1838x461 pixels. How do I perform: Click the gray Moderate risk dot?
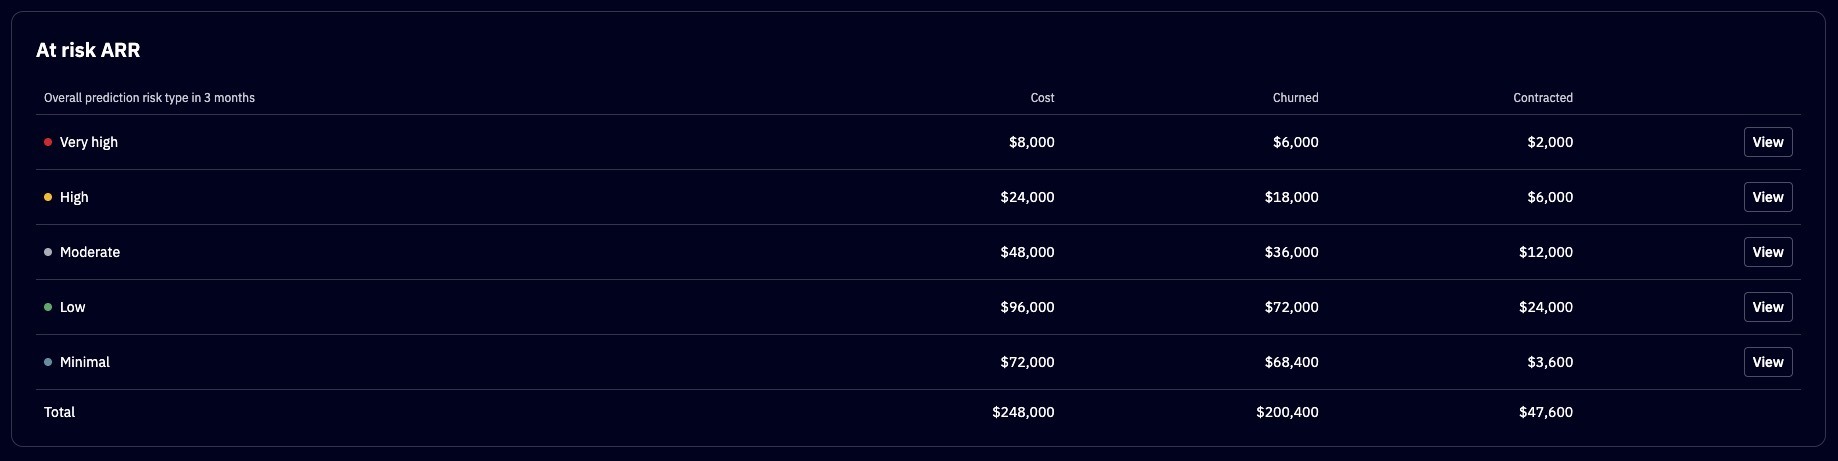[48, 252]
